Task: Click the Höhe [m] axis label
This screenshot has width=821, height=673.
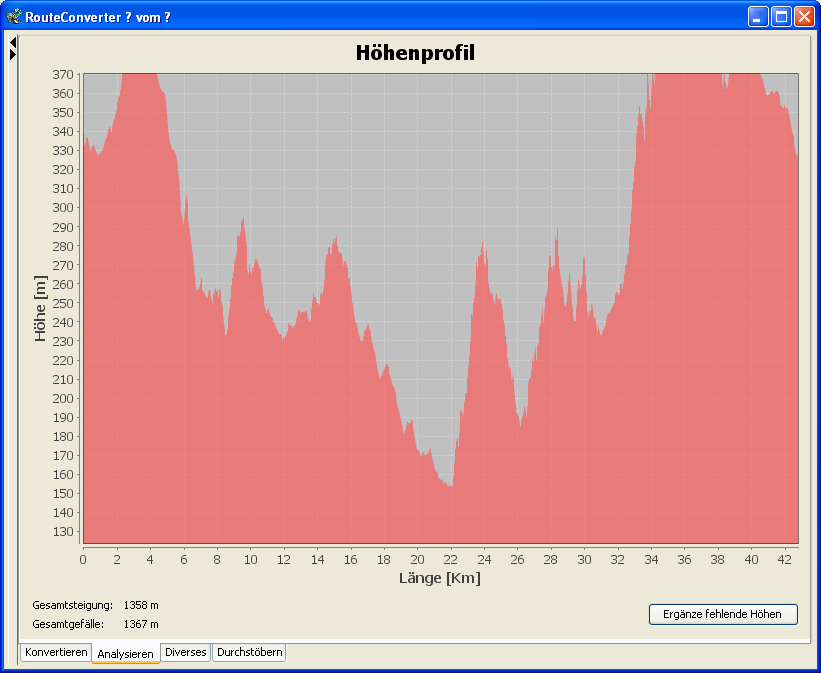Action: (41, 309)
